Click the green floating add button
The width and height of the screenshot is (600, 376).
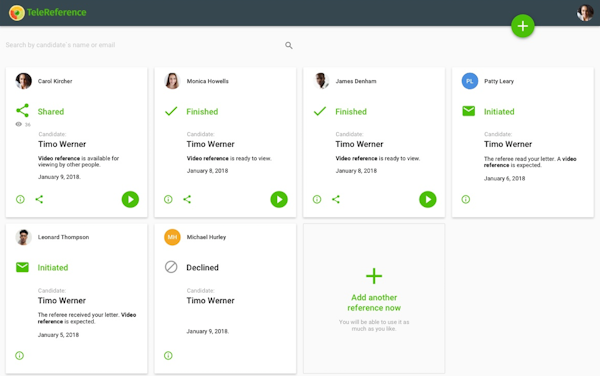522,26
